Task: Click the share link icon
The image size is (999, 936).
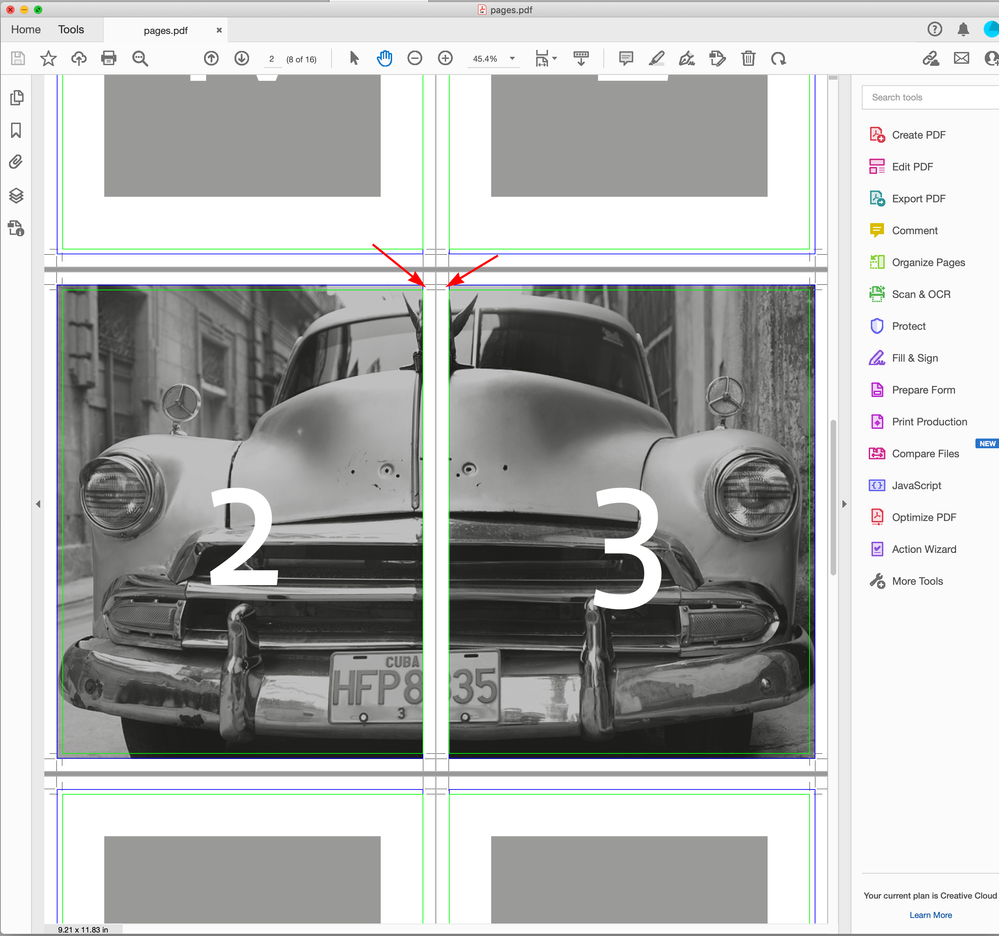Action: click(931, 59)
